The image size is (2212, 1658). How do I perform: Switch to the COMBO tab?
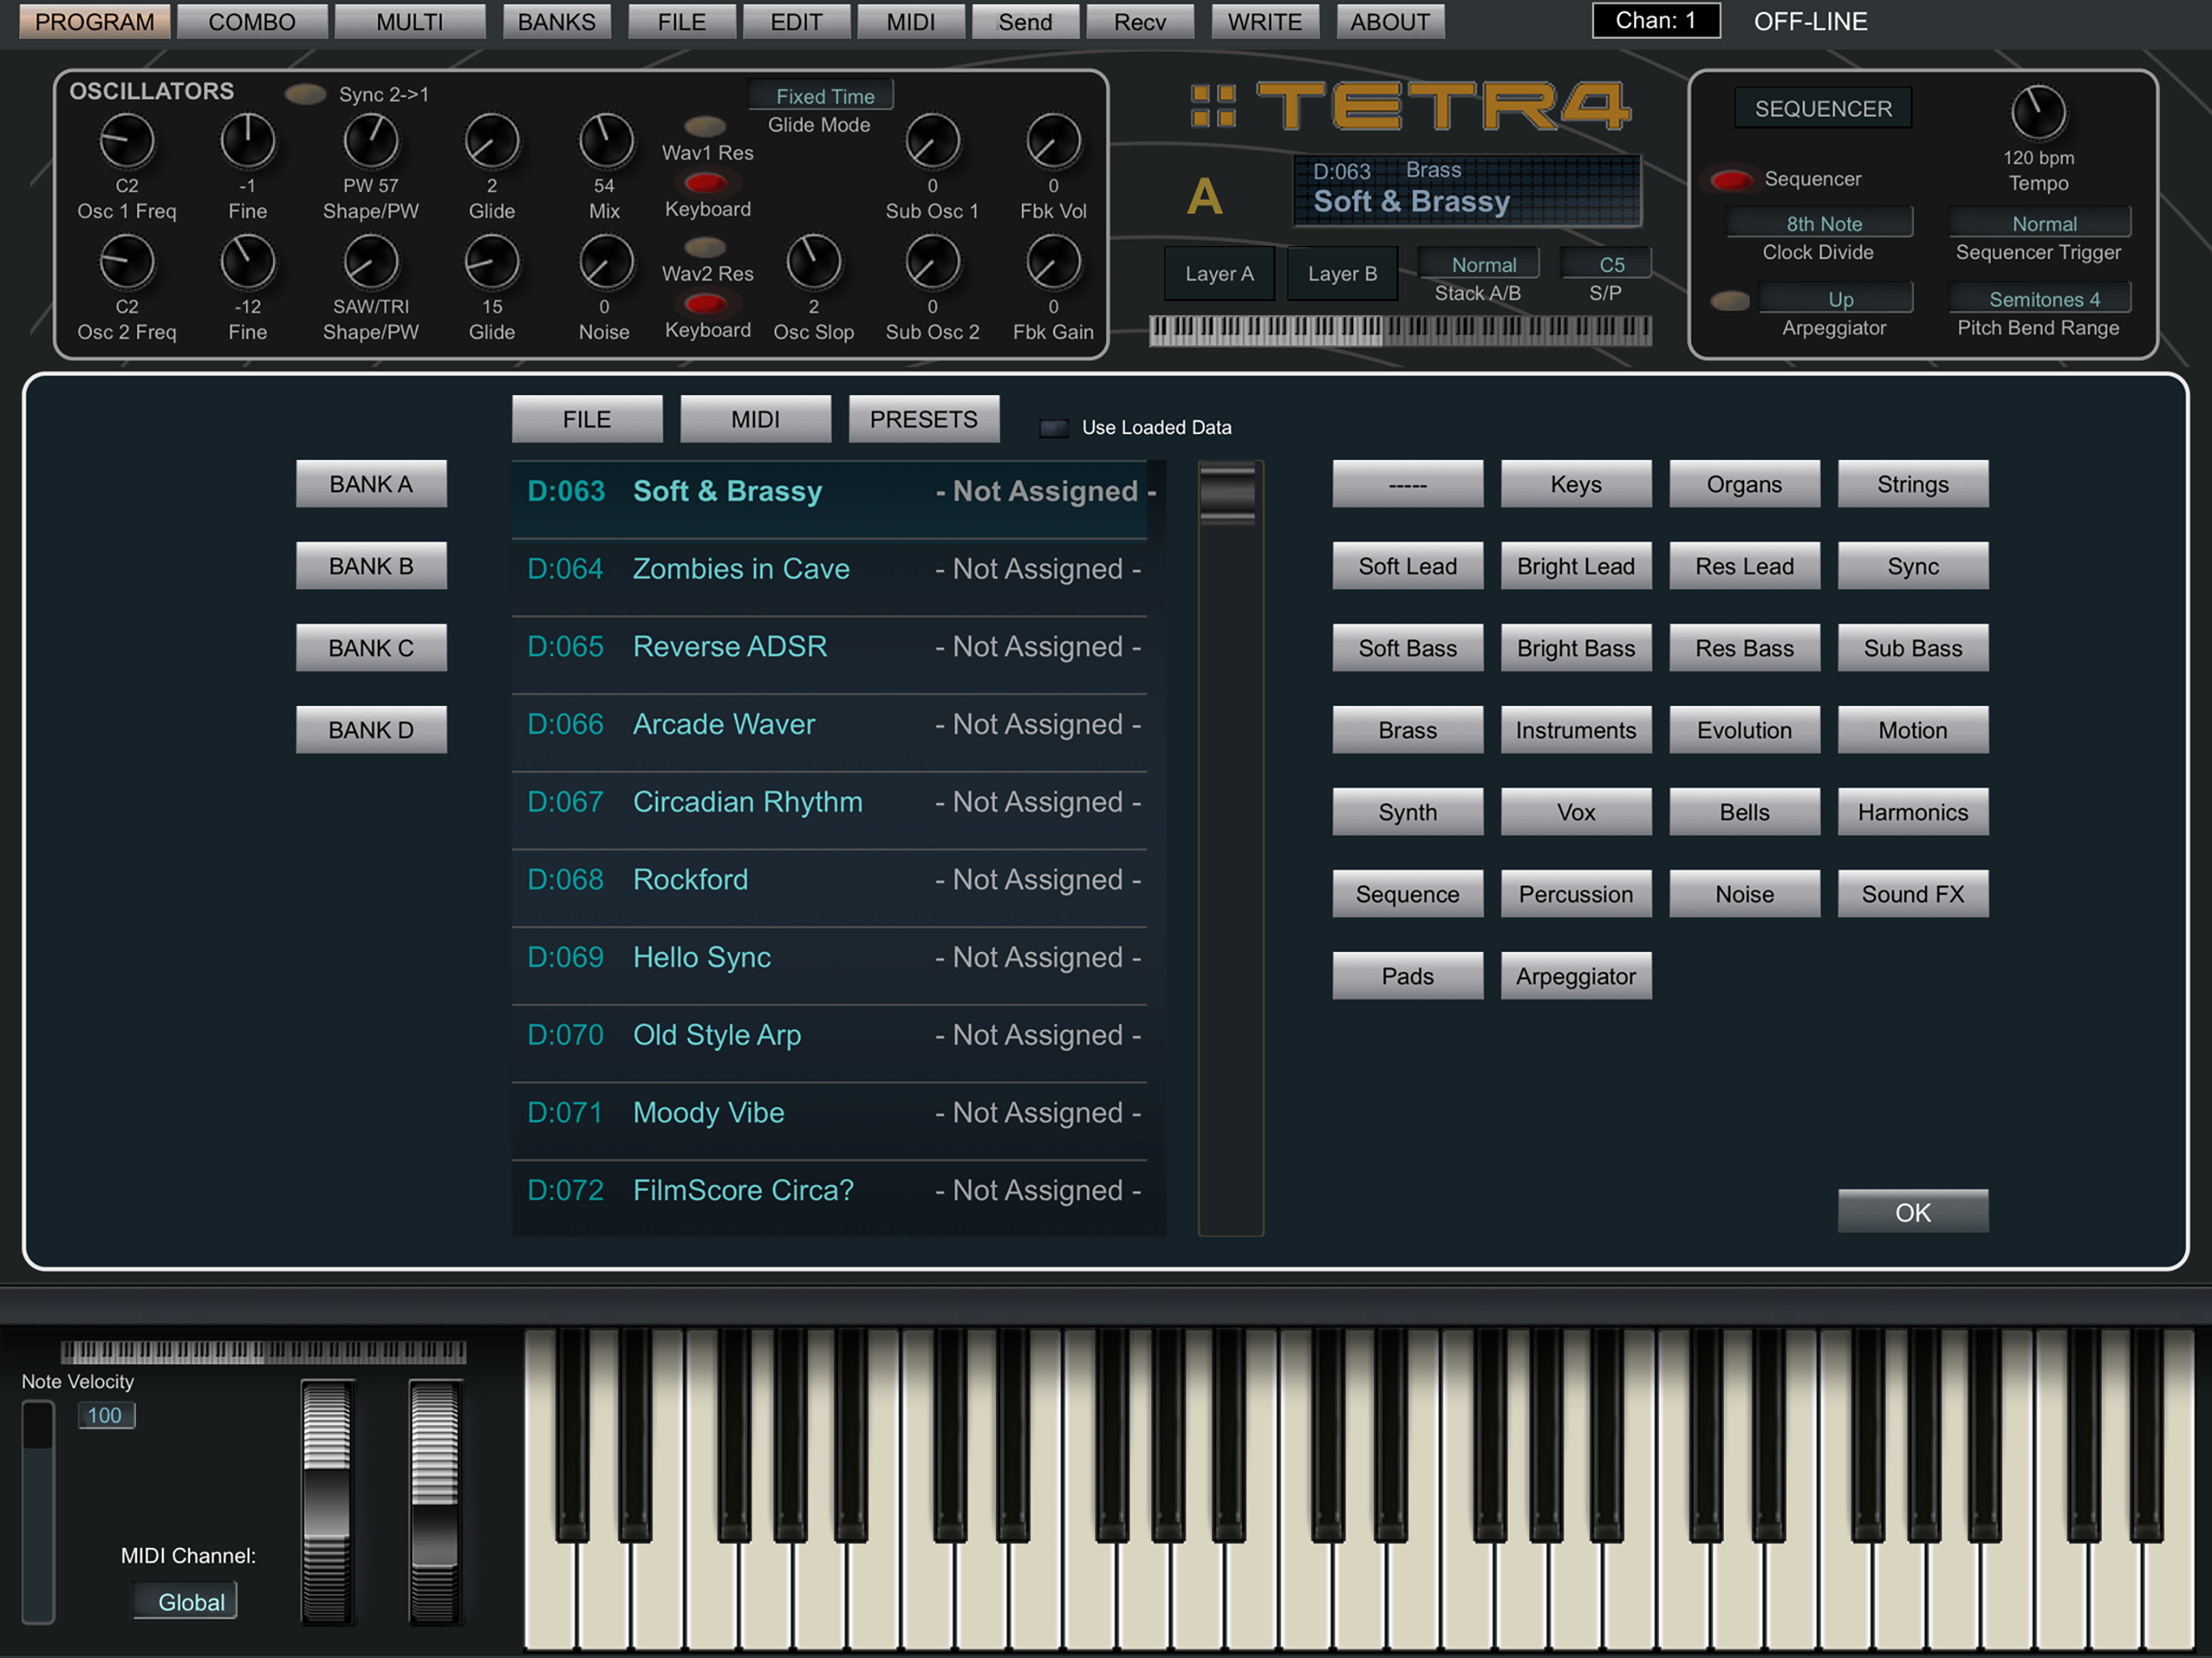coord(252,22)
